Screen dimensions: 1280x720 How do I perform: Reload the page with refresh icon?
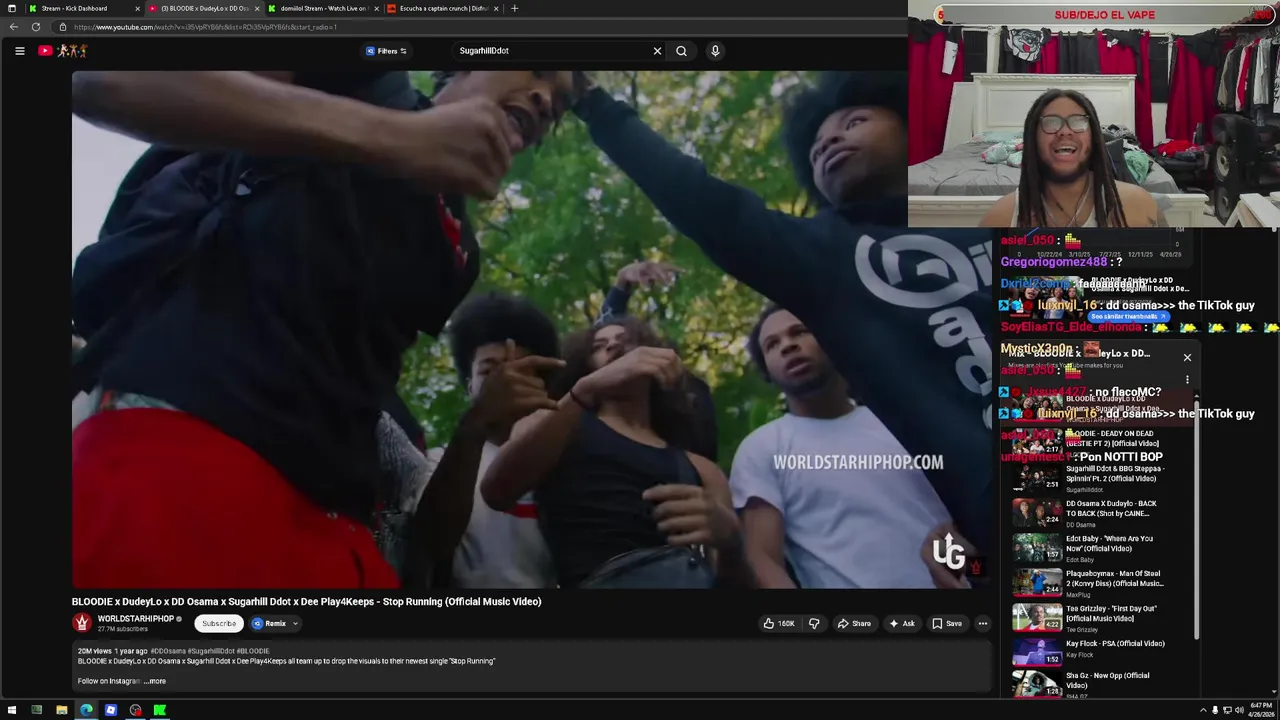pyautogui.click(x=36, y=27)
